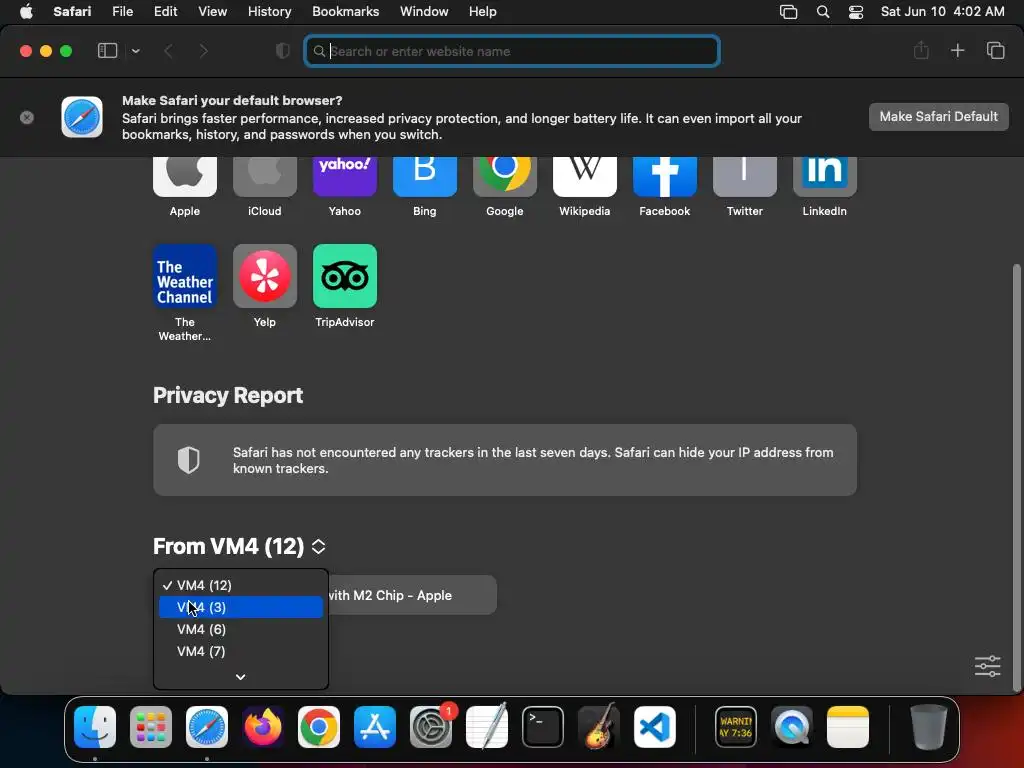
Task: Open The Weather Channel favorite
Action: click(185, 293)
